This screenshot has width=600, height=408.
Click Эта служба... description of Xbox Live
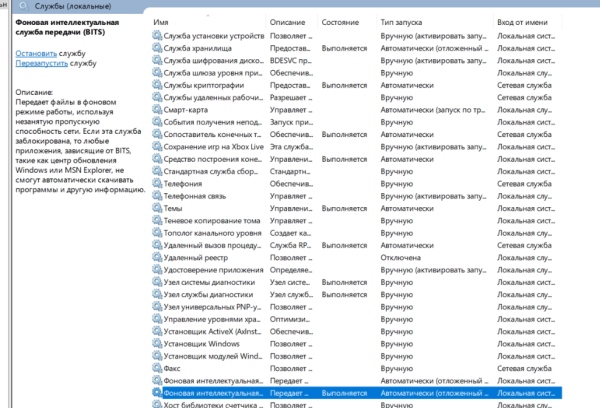pos(291,147)
